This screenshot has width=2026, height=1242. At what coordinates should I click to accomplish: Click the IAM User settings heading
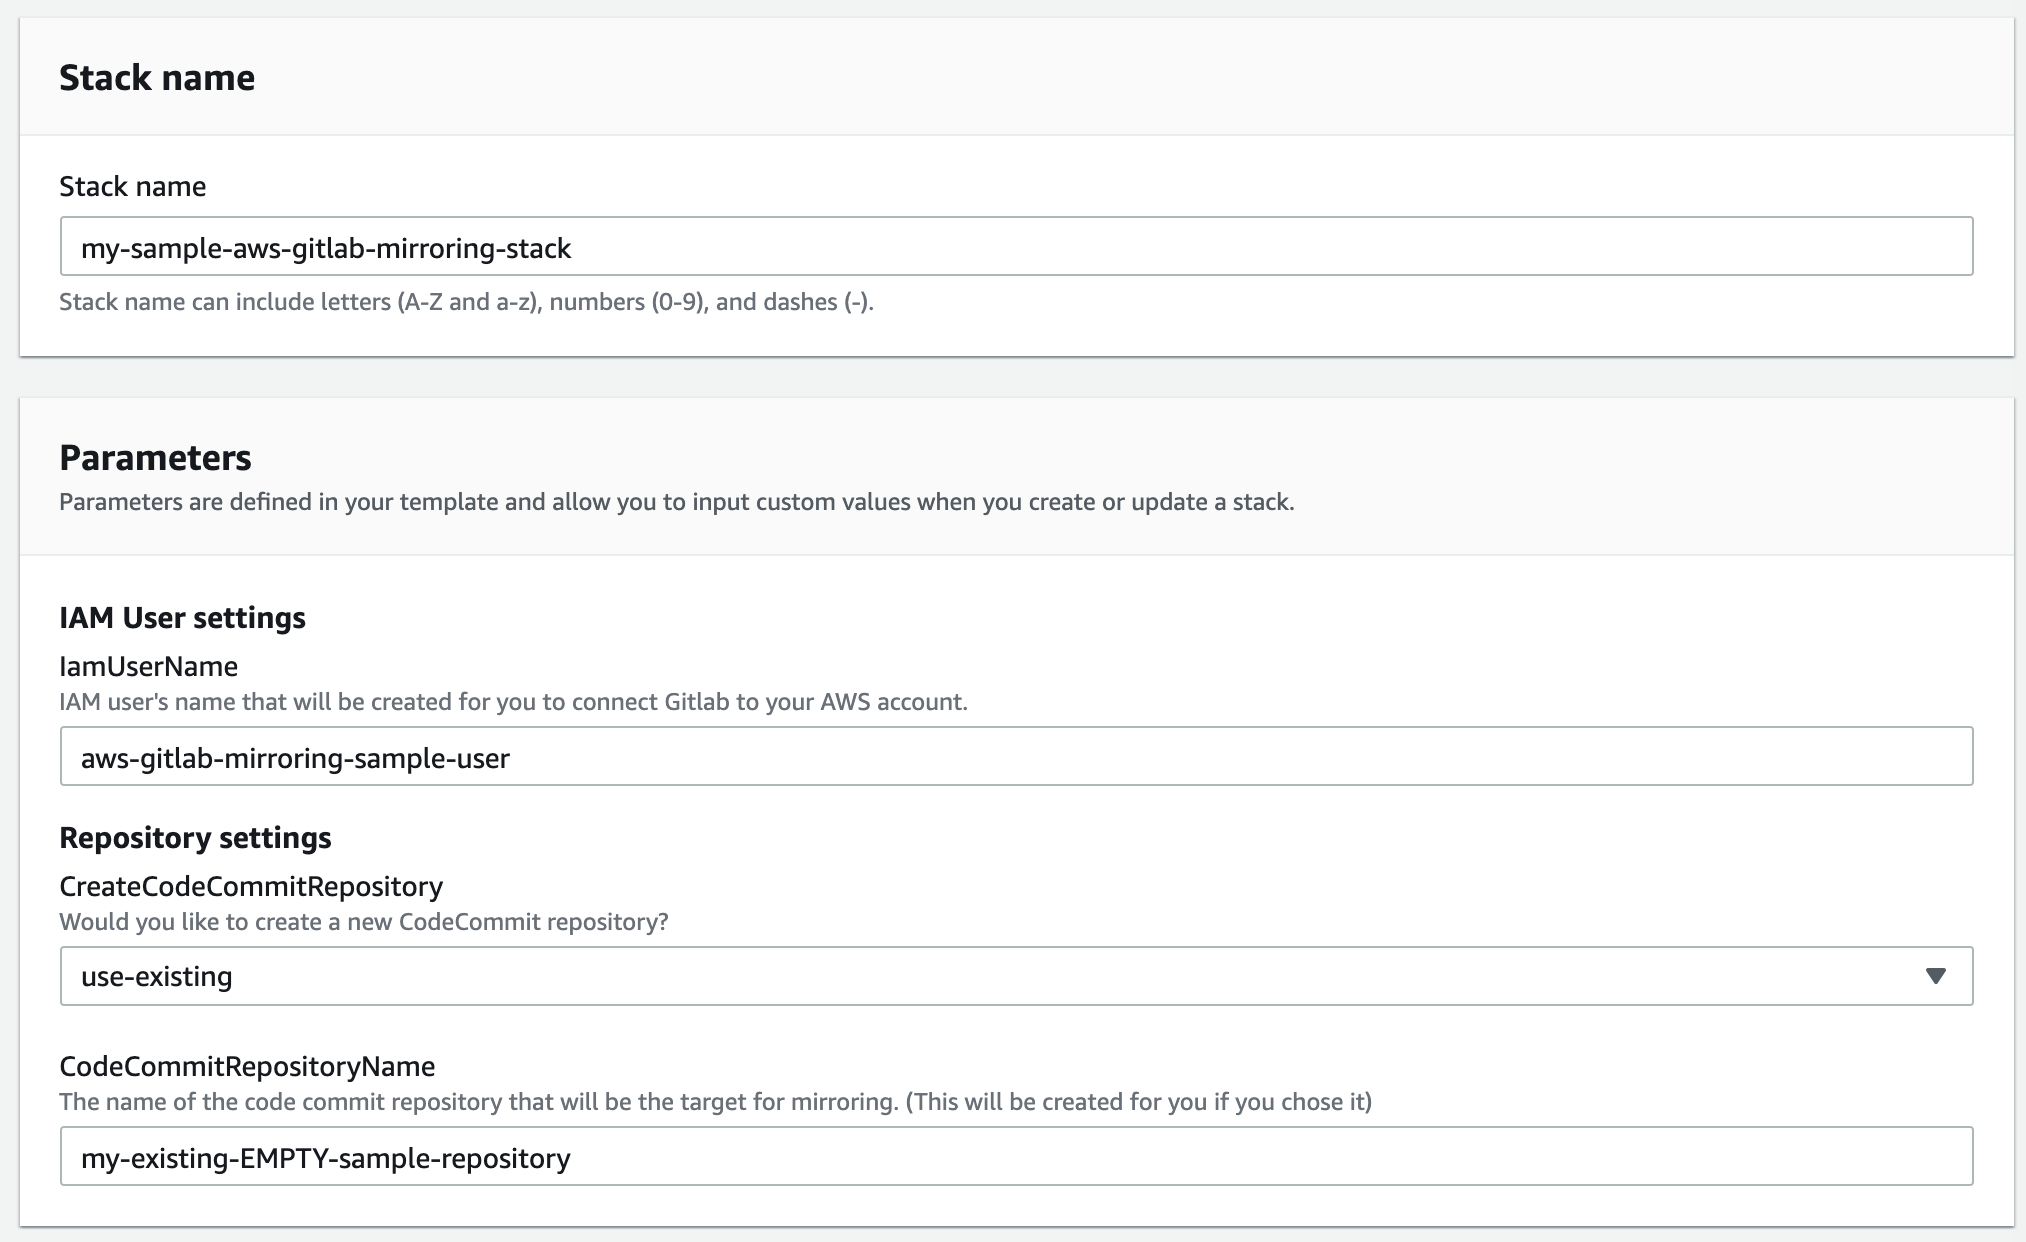pyautogui.click(x=182, y=618)
